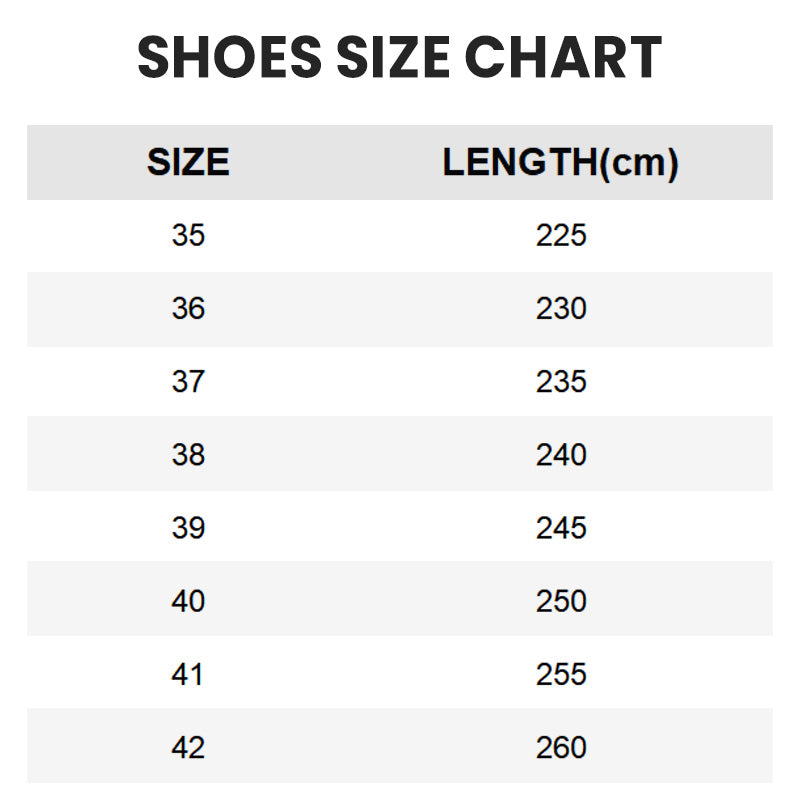Select the size 42 row label

pyautogui.click(x=188, y=747)
